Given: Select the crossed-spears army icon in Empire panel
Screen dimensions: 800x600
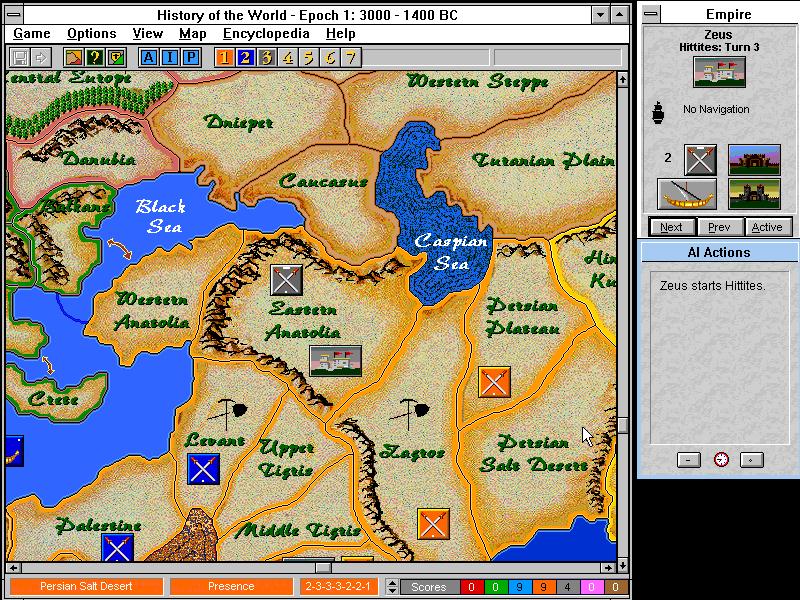Looking at the screenshot, I should click(x=701, y=160).
